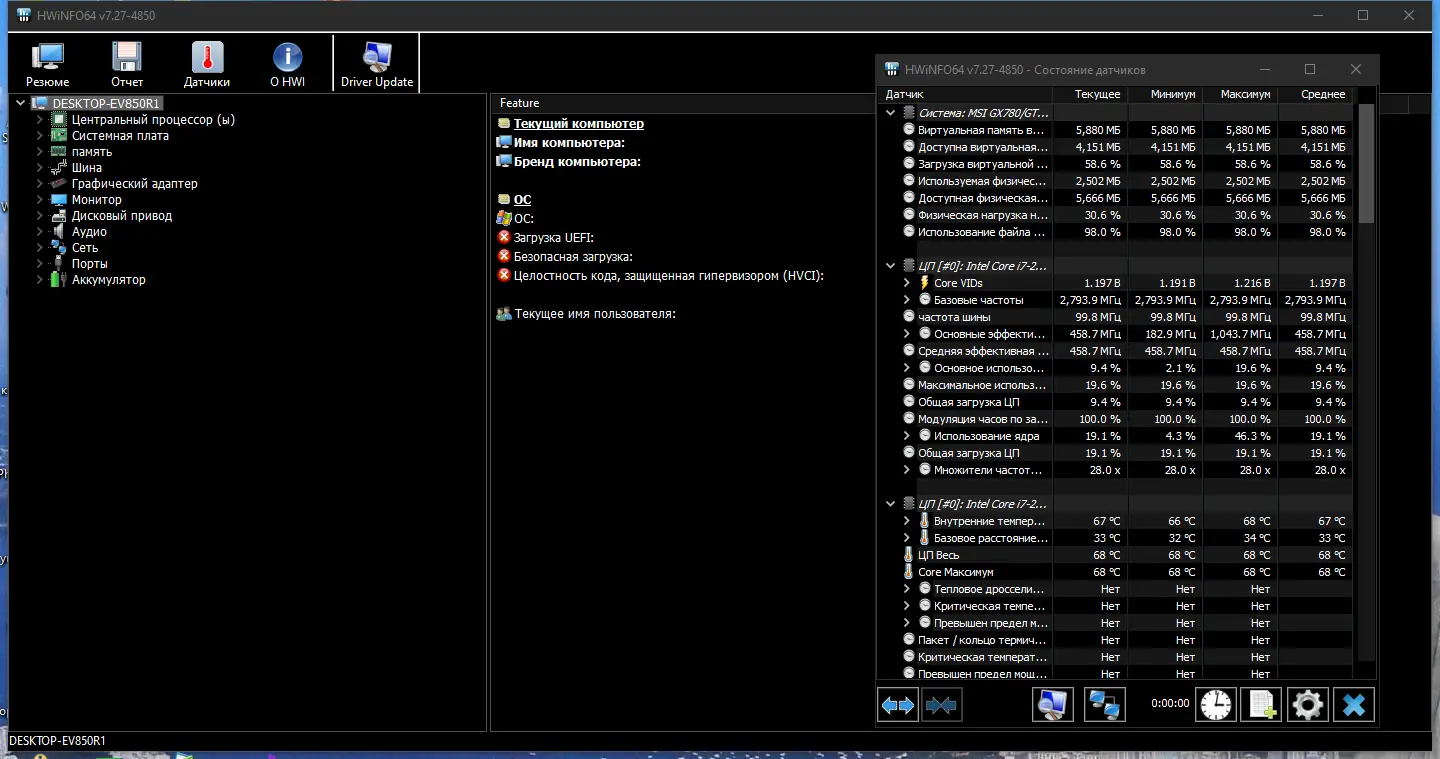The width and height of the screenshot is (1440, 759).
Task: Click DESKTOP-EV850R1 text in the status bar
Action: pyautogui.click(x=57, y=741)
